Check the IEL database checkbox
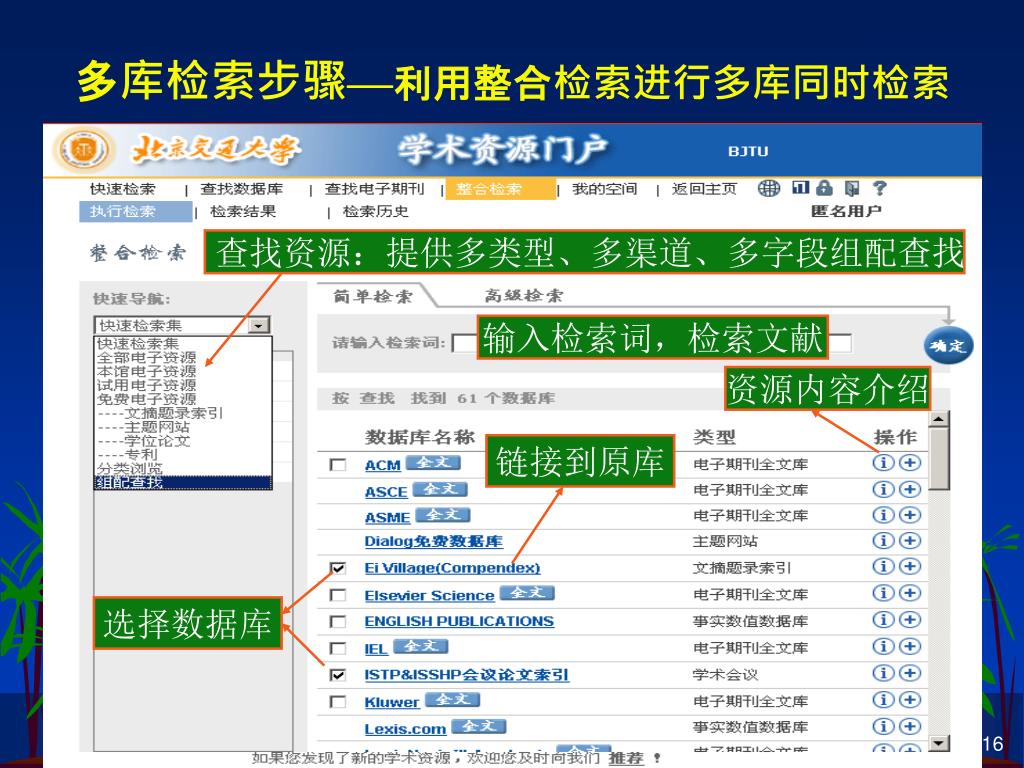 (338, 648)
